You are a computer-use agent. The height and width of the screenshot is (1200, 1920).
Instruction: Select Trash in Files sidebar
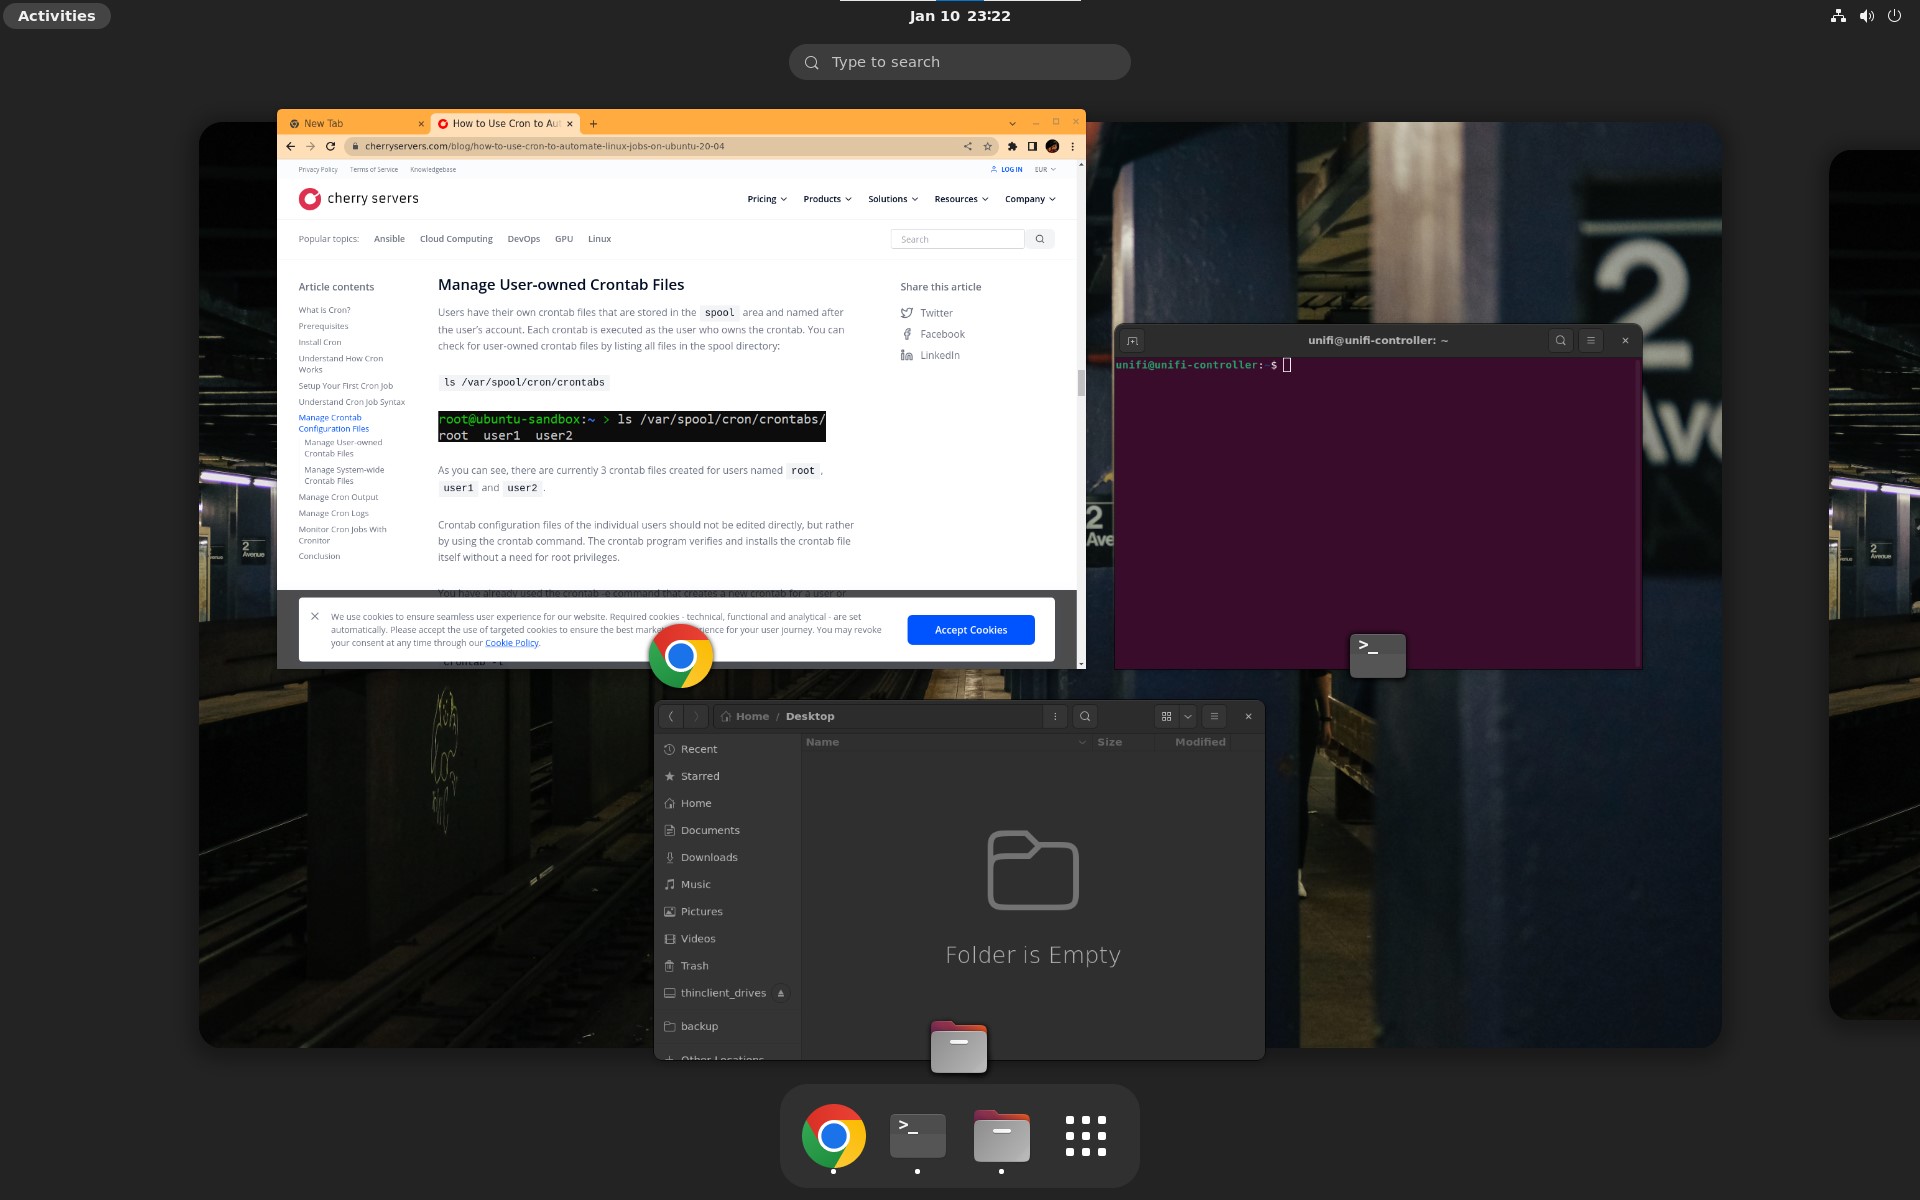coord(727,965)
